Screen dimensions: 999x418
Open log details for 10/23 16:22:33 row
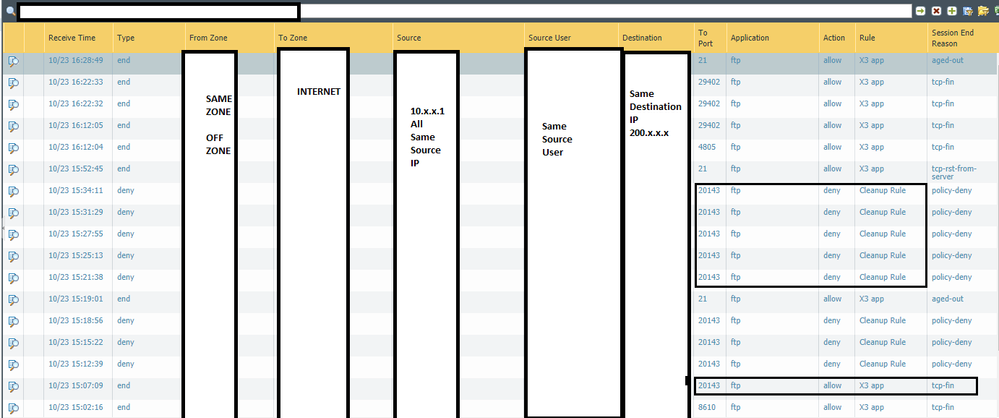(13, 82)
